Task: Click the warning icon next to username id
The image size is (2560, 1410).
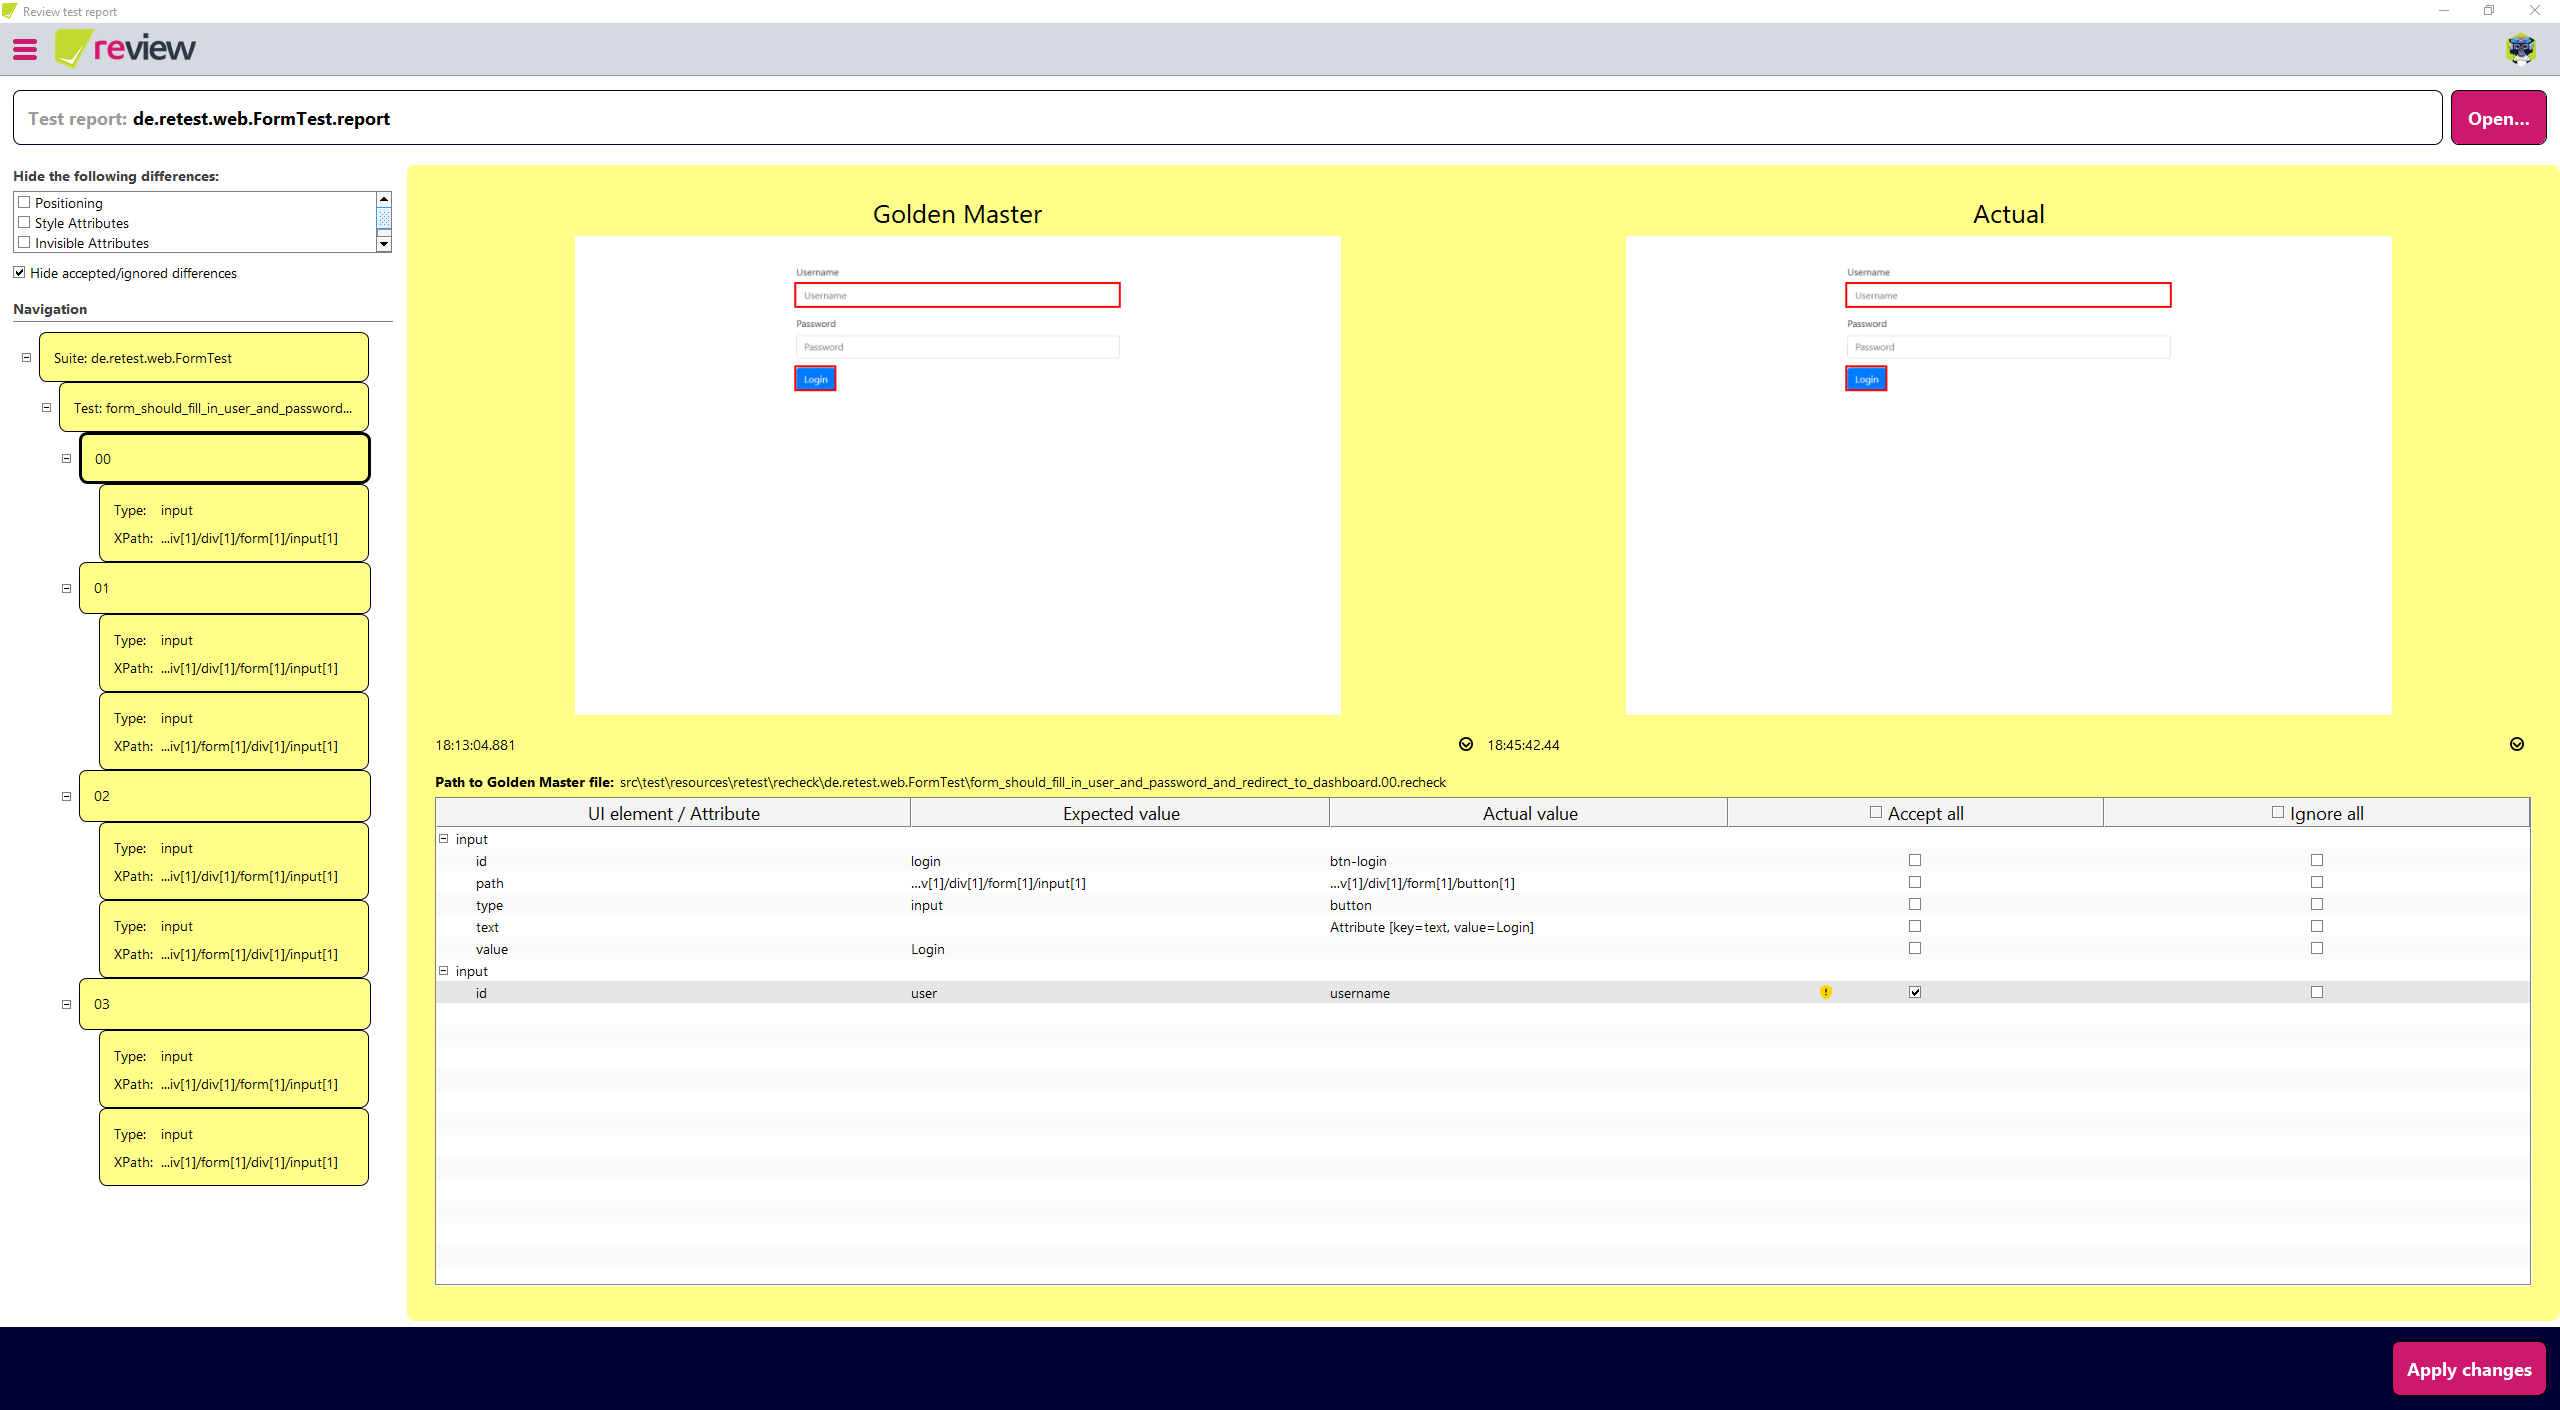Action: [x=1826, y=992]
